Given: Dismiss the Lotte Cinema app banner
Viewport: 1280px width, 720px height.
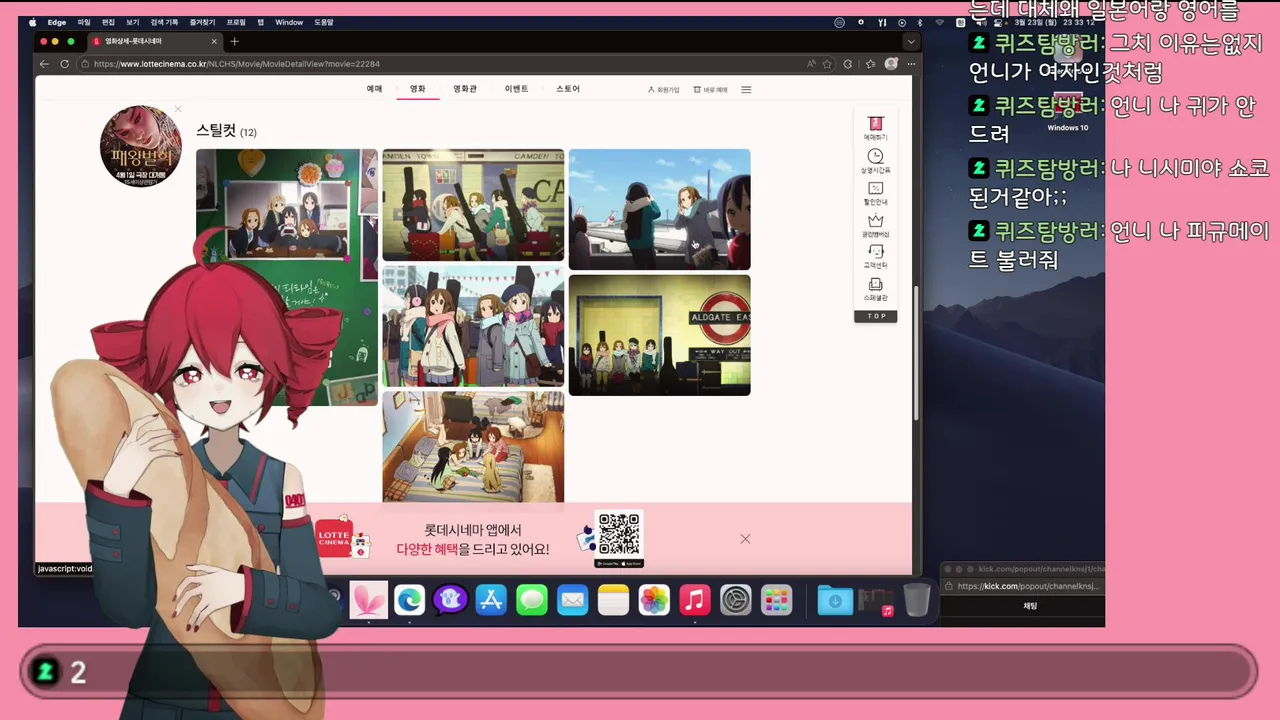Looking at the screenshot, I should tap(745, 539).
